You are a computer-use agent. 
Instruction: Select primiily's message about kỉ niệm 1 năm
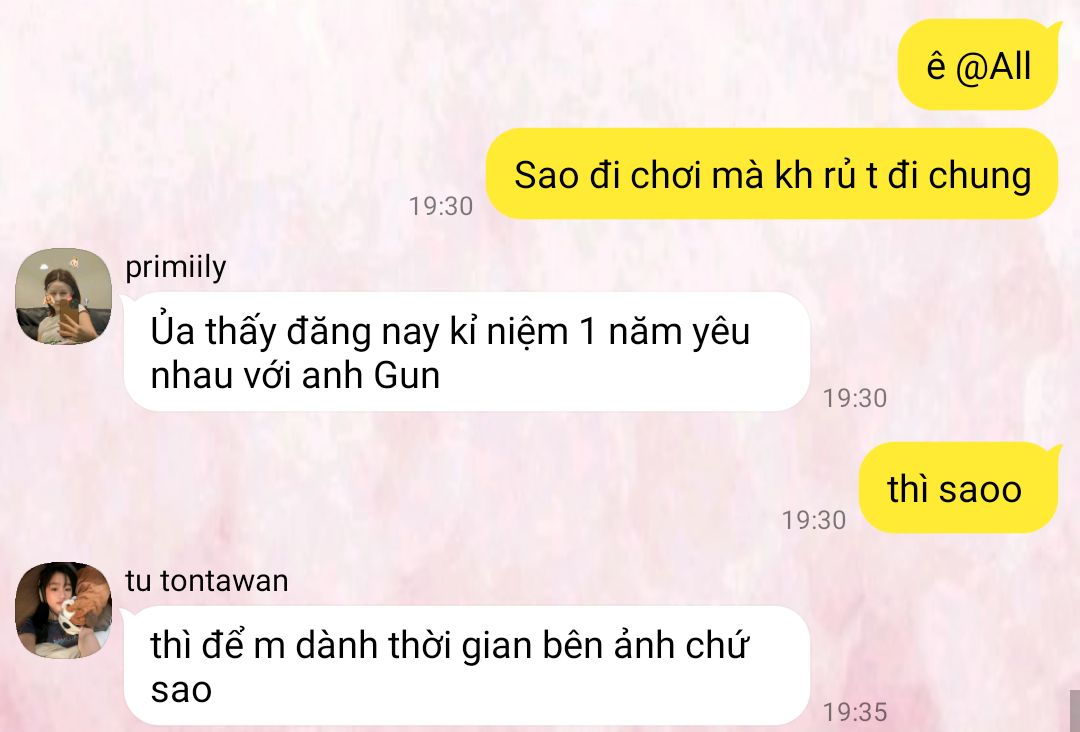point(466,352)
